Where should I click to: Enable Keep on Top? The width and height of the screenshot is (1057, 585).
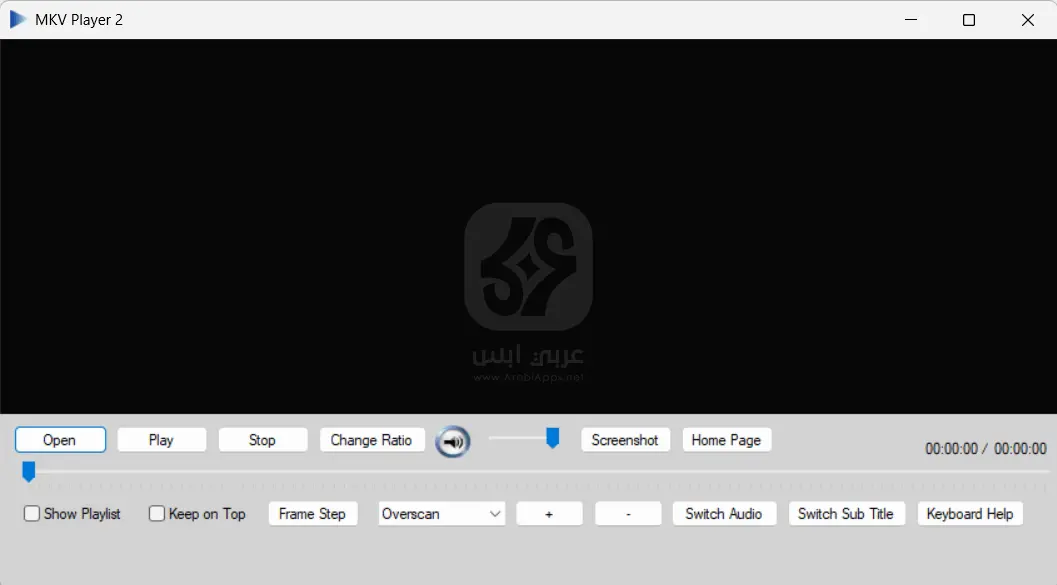157,513
